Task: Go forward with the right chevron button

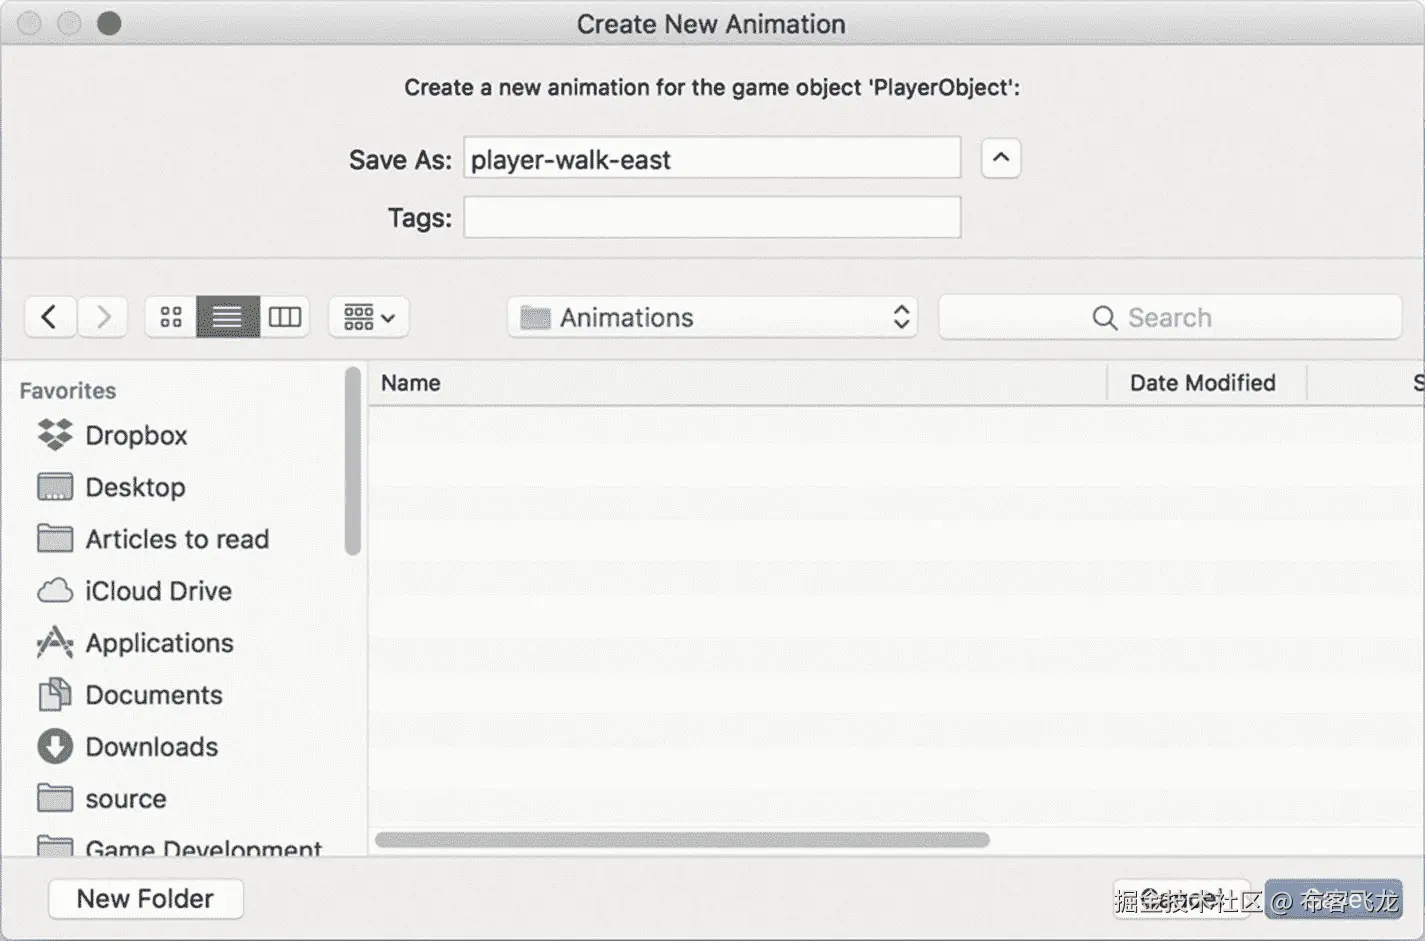Action: point(102,318)
